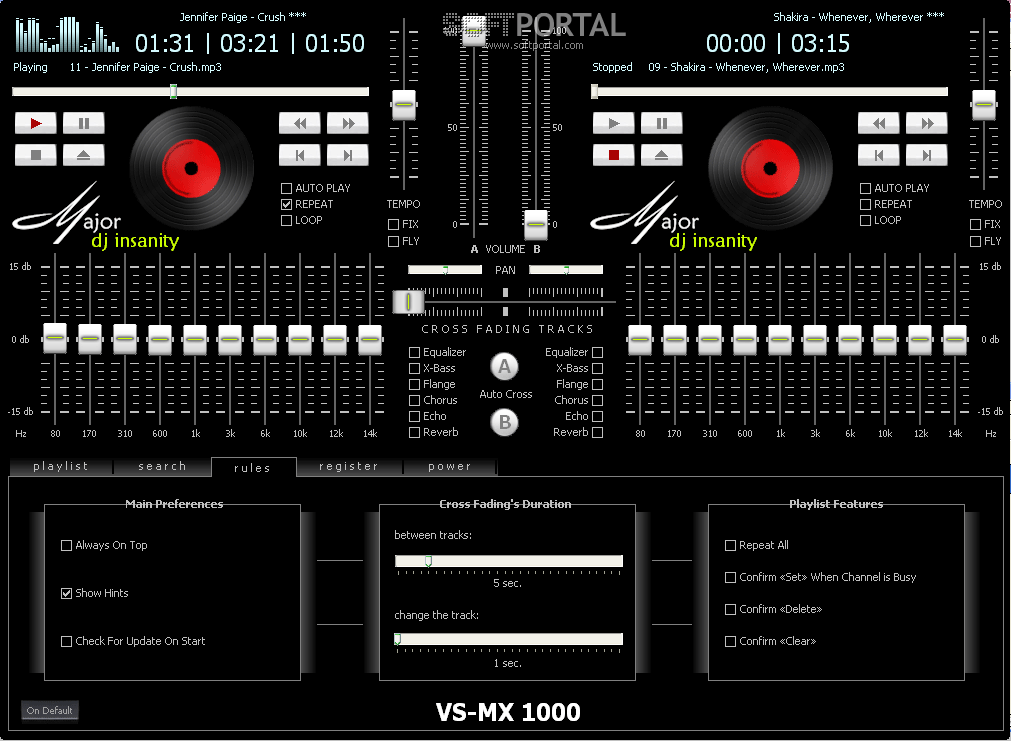Skip to previous track on deck A
This screenshot has width=1011, height=741.
[x=300, y=155]
